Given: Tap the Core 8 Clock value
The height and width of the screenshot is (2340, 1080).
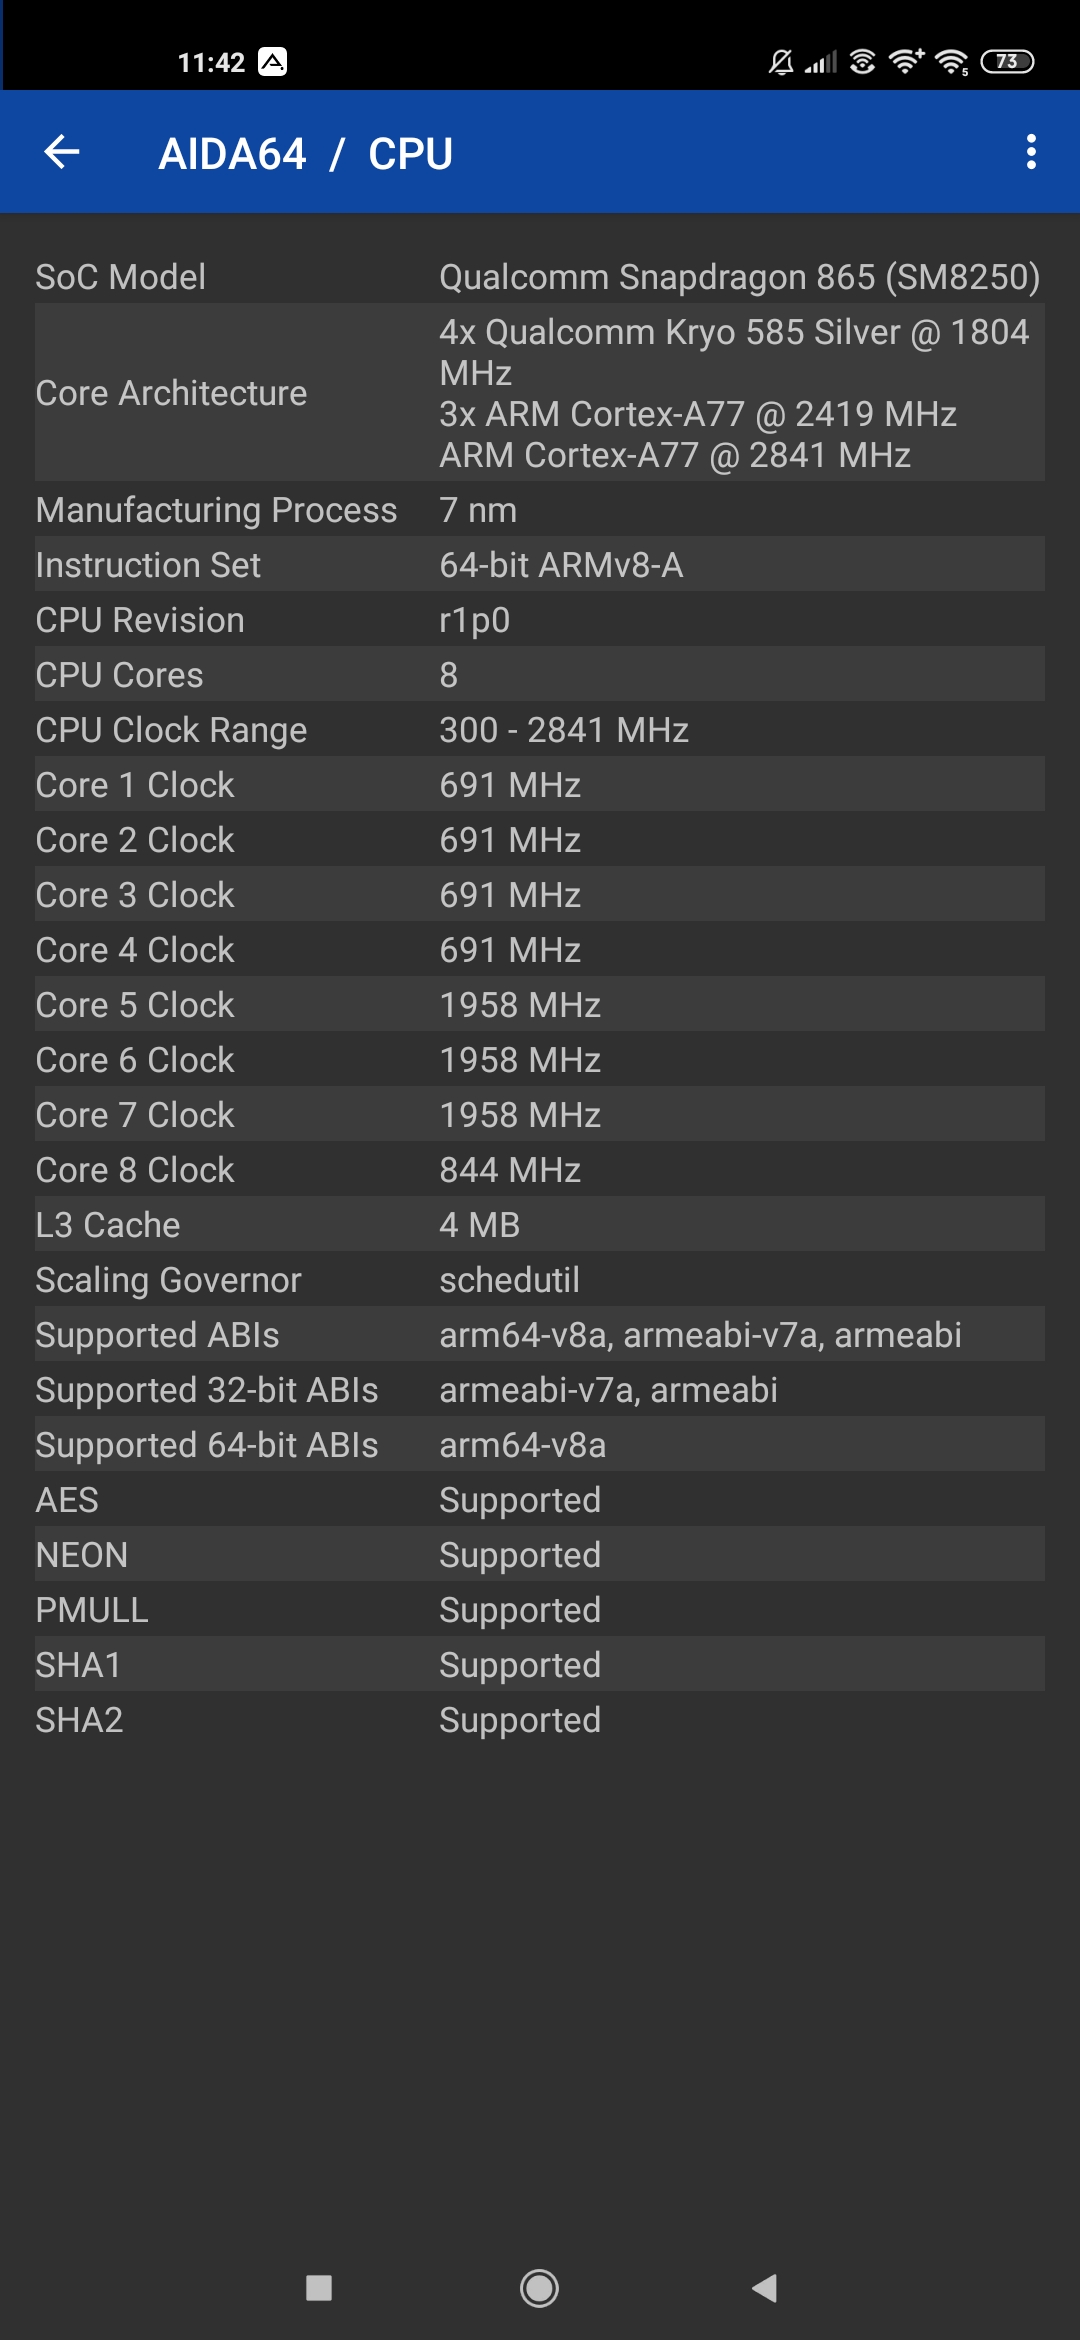Looking at the screenshot, I should [510, 1170].
